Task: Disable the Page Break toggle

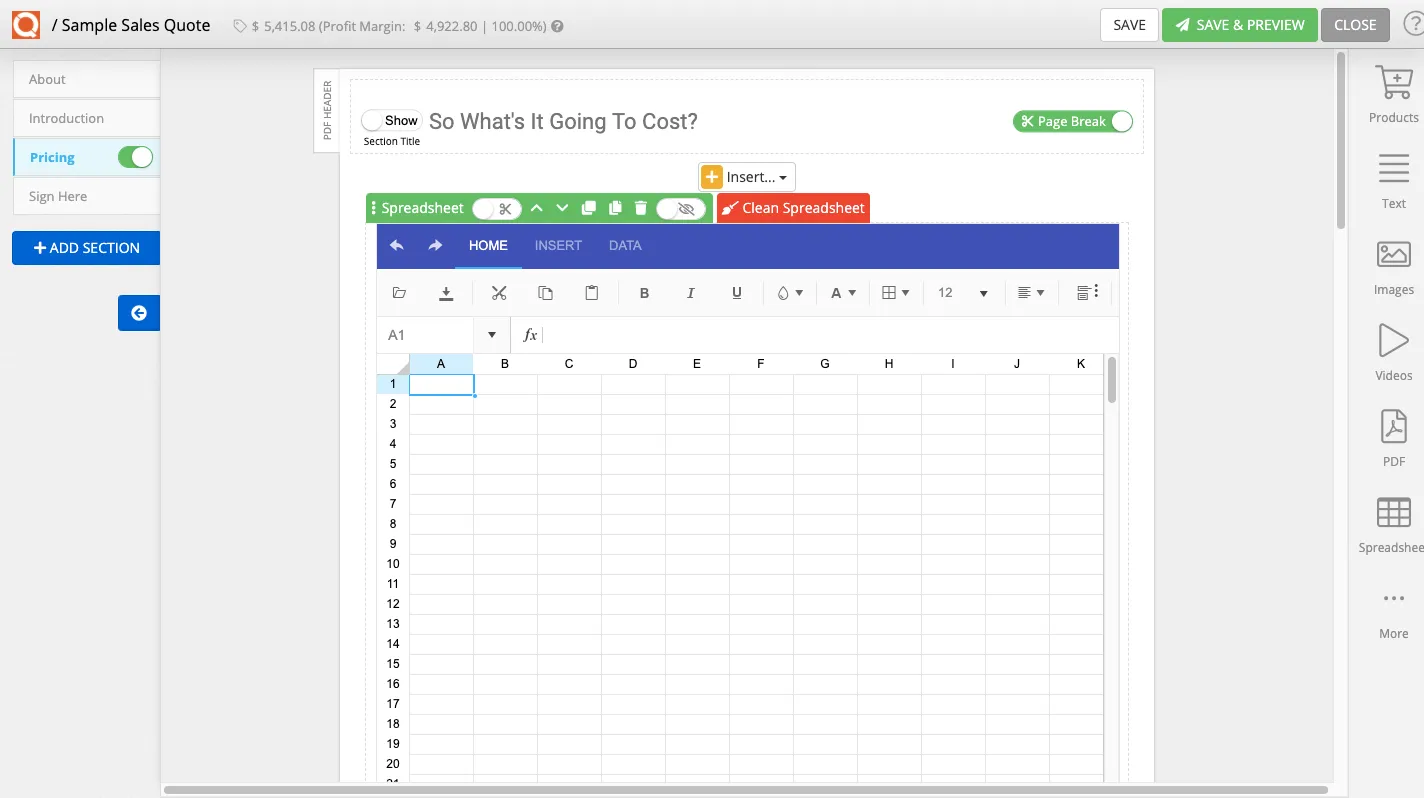Action: coord(1119,120)
